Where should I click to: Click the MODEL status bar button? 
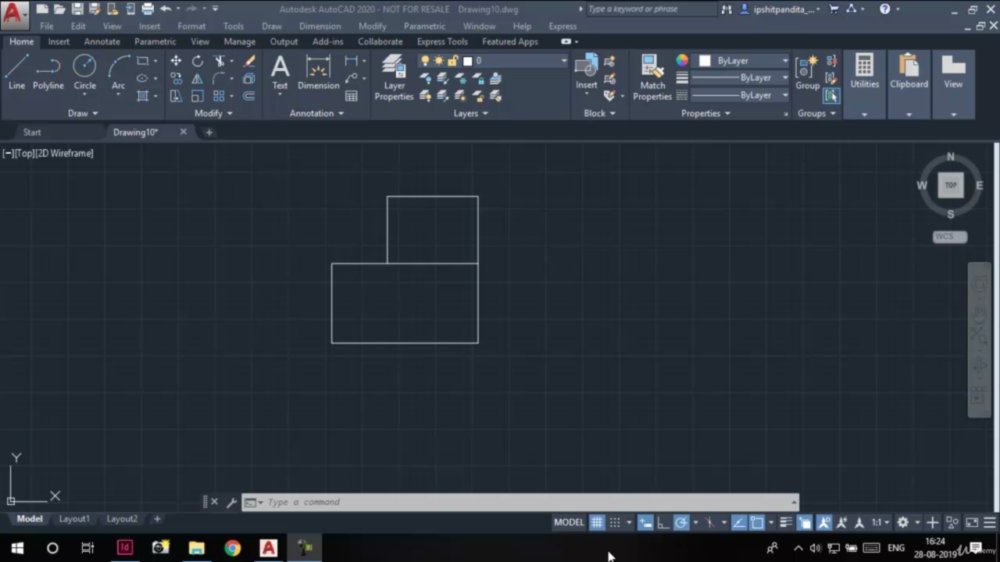(568, 522)
